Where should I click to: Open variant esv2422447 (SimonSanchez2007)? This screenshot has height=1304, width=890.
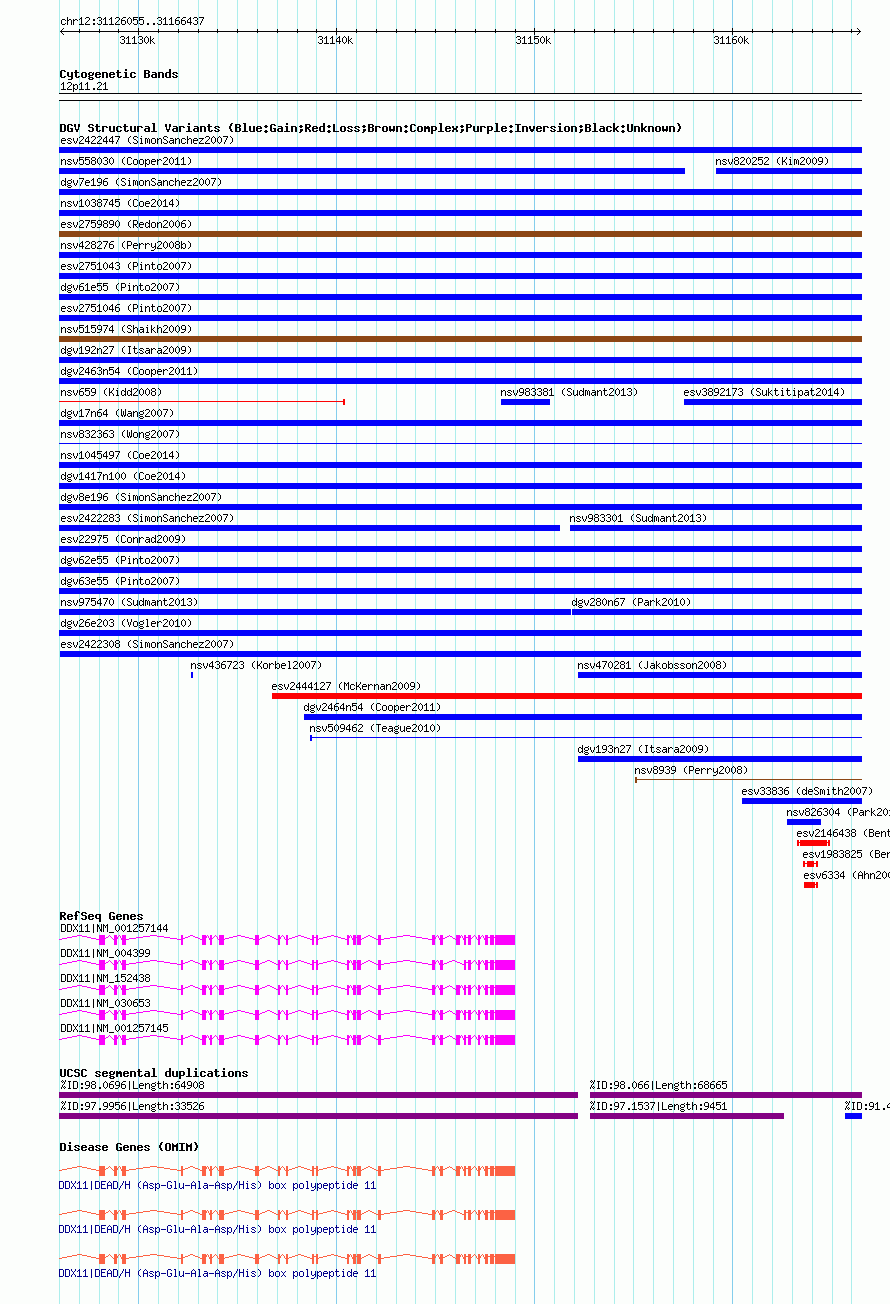[x=147, y=140]
